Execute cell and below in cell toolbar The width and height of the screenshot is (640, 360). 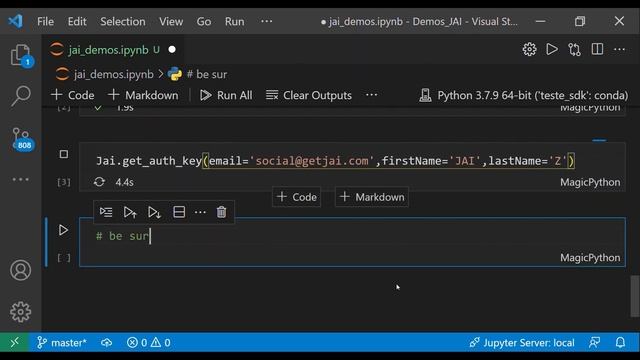(154, 212)
